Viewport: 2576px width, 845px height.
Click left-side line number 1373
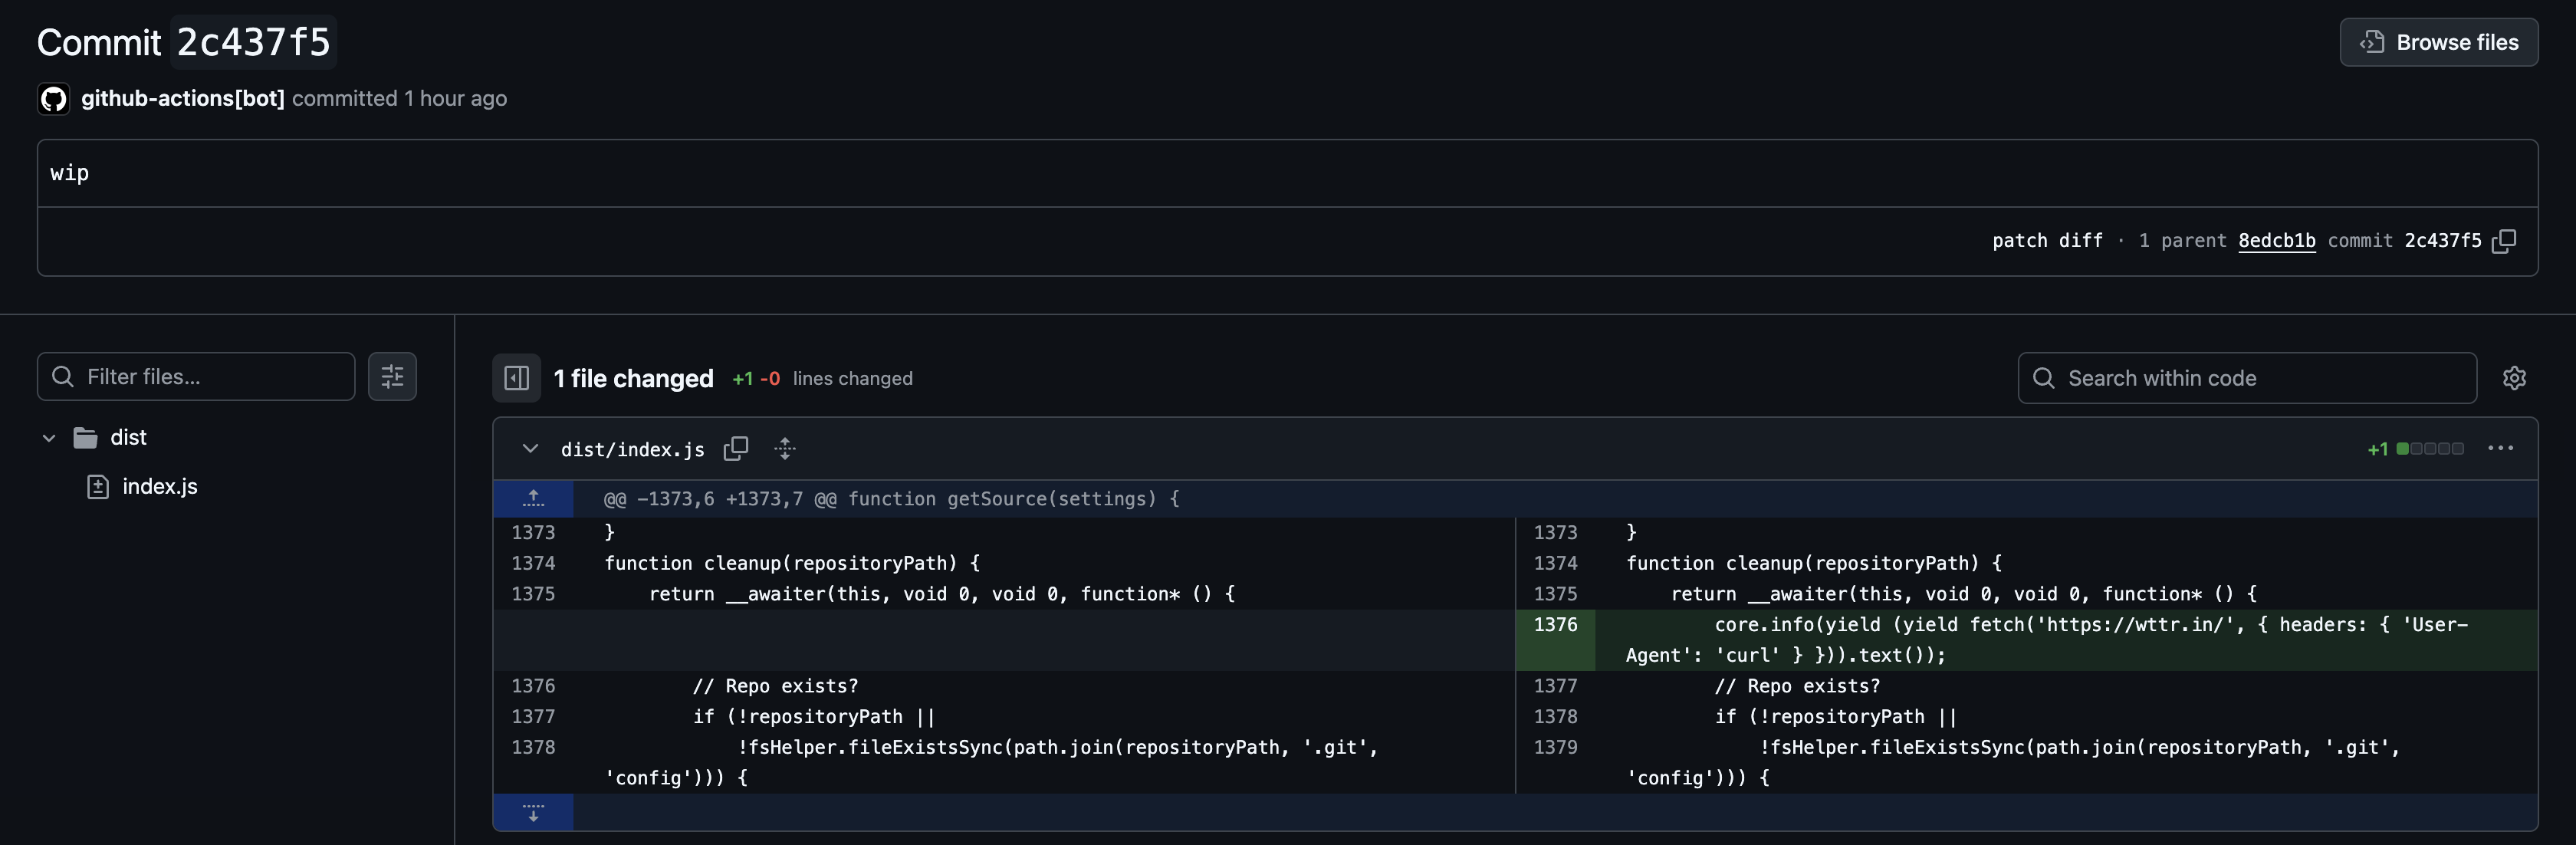click(x=533, y=532)
